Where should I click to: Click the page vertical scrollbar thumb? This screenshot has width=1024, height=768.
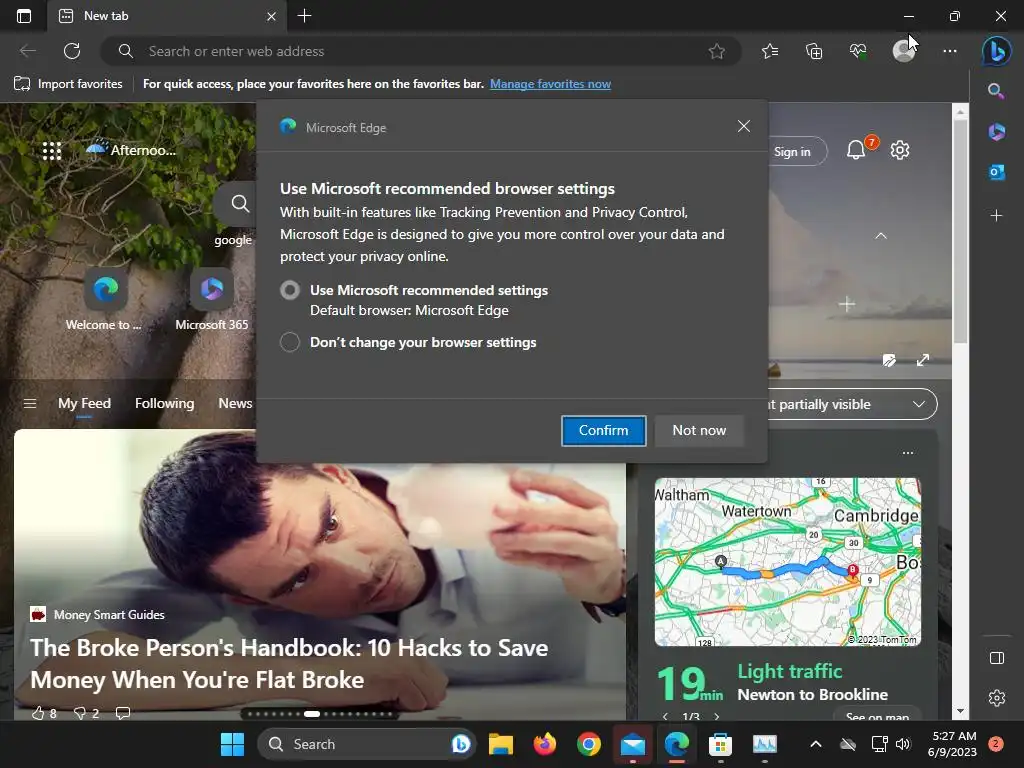click(959, 232)
